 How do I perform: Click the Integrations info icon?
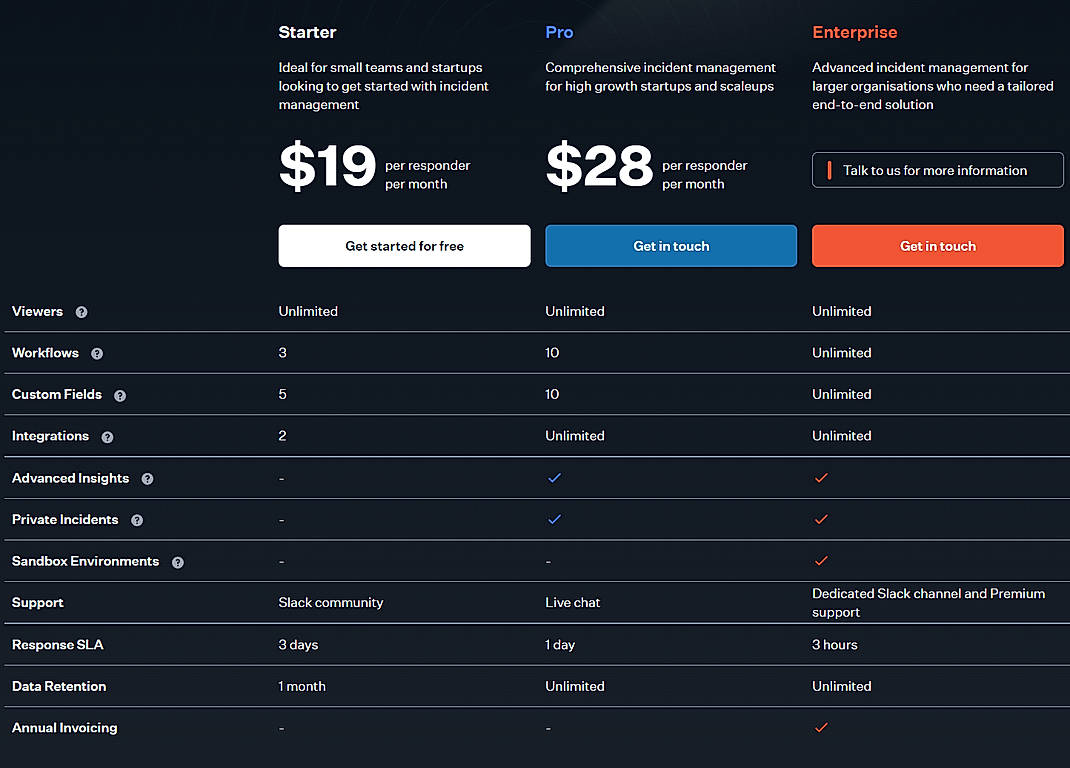click(107, 436)
